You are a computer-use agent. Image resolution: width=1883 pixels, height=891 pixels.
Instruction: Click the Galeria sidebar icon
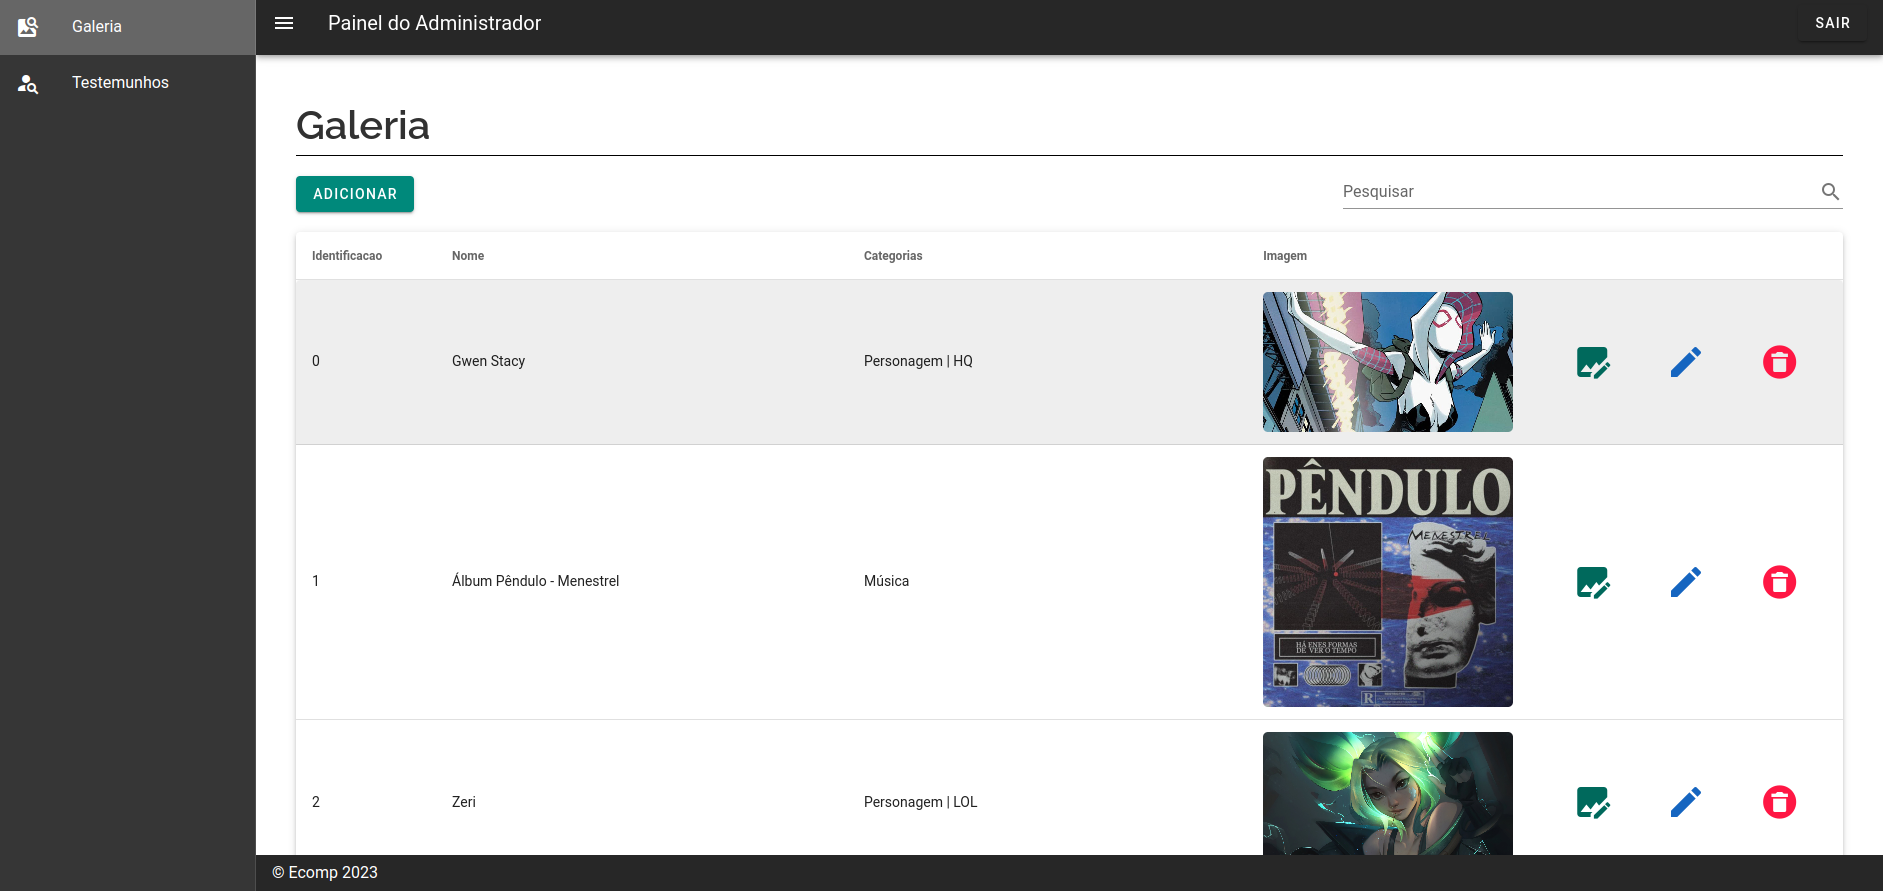click(28, 27)
